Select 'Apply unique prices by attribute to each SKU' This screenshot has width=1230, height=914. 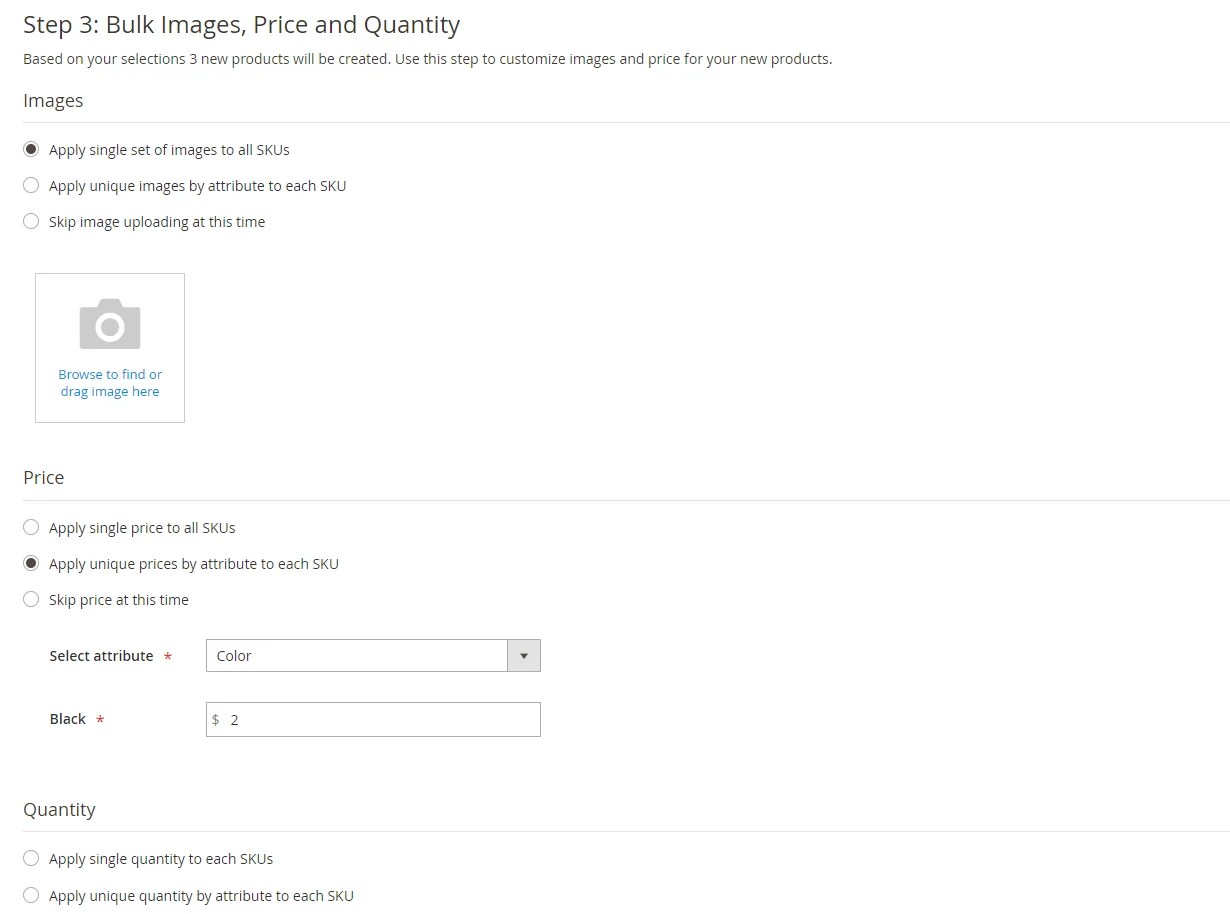pos(31,563)
